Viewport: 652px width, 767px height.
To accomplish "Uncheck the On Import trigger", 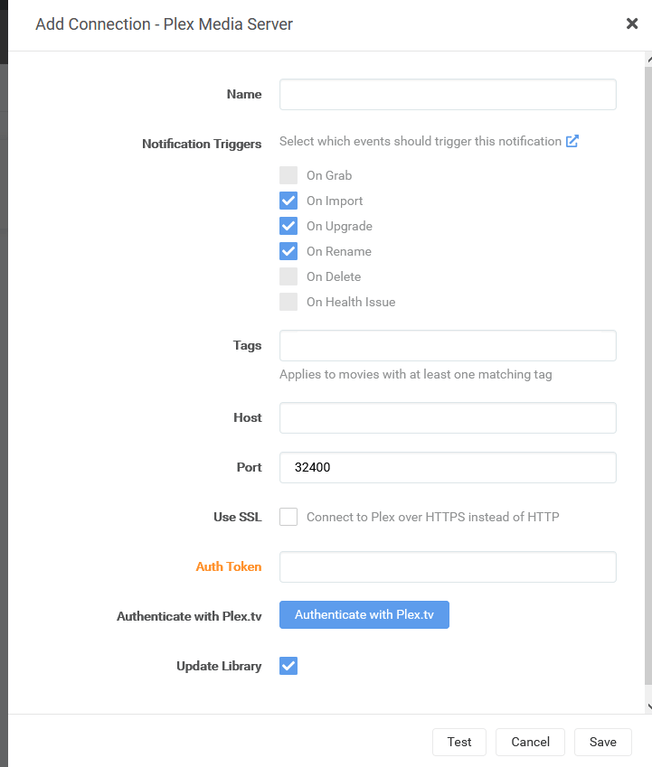I will coord(288,201).
